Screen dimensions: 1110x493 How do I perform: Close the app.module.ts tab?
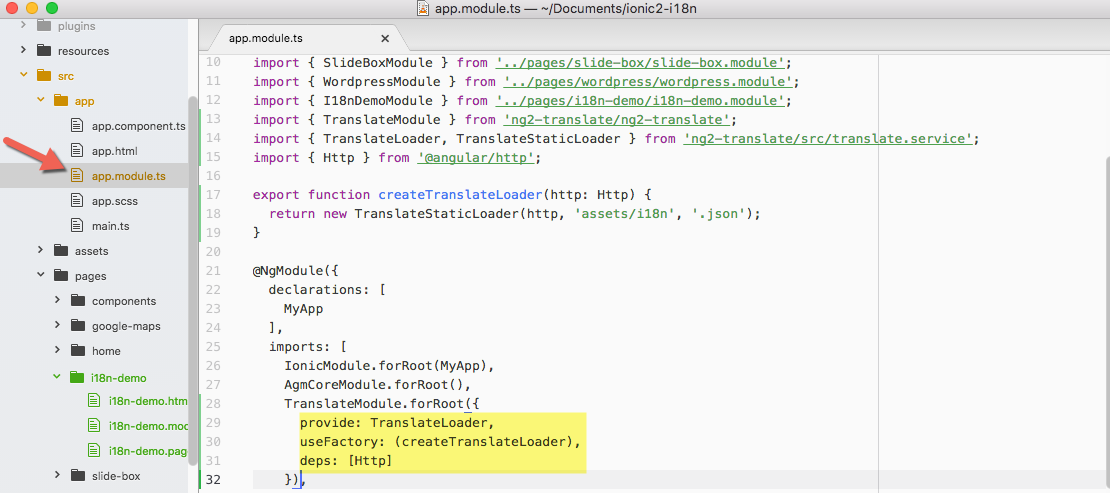385,38
